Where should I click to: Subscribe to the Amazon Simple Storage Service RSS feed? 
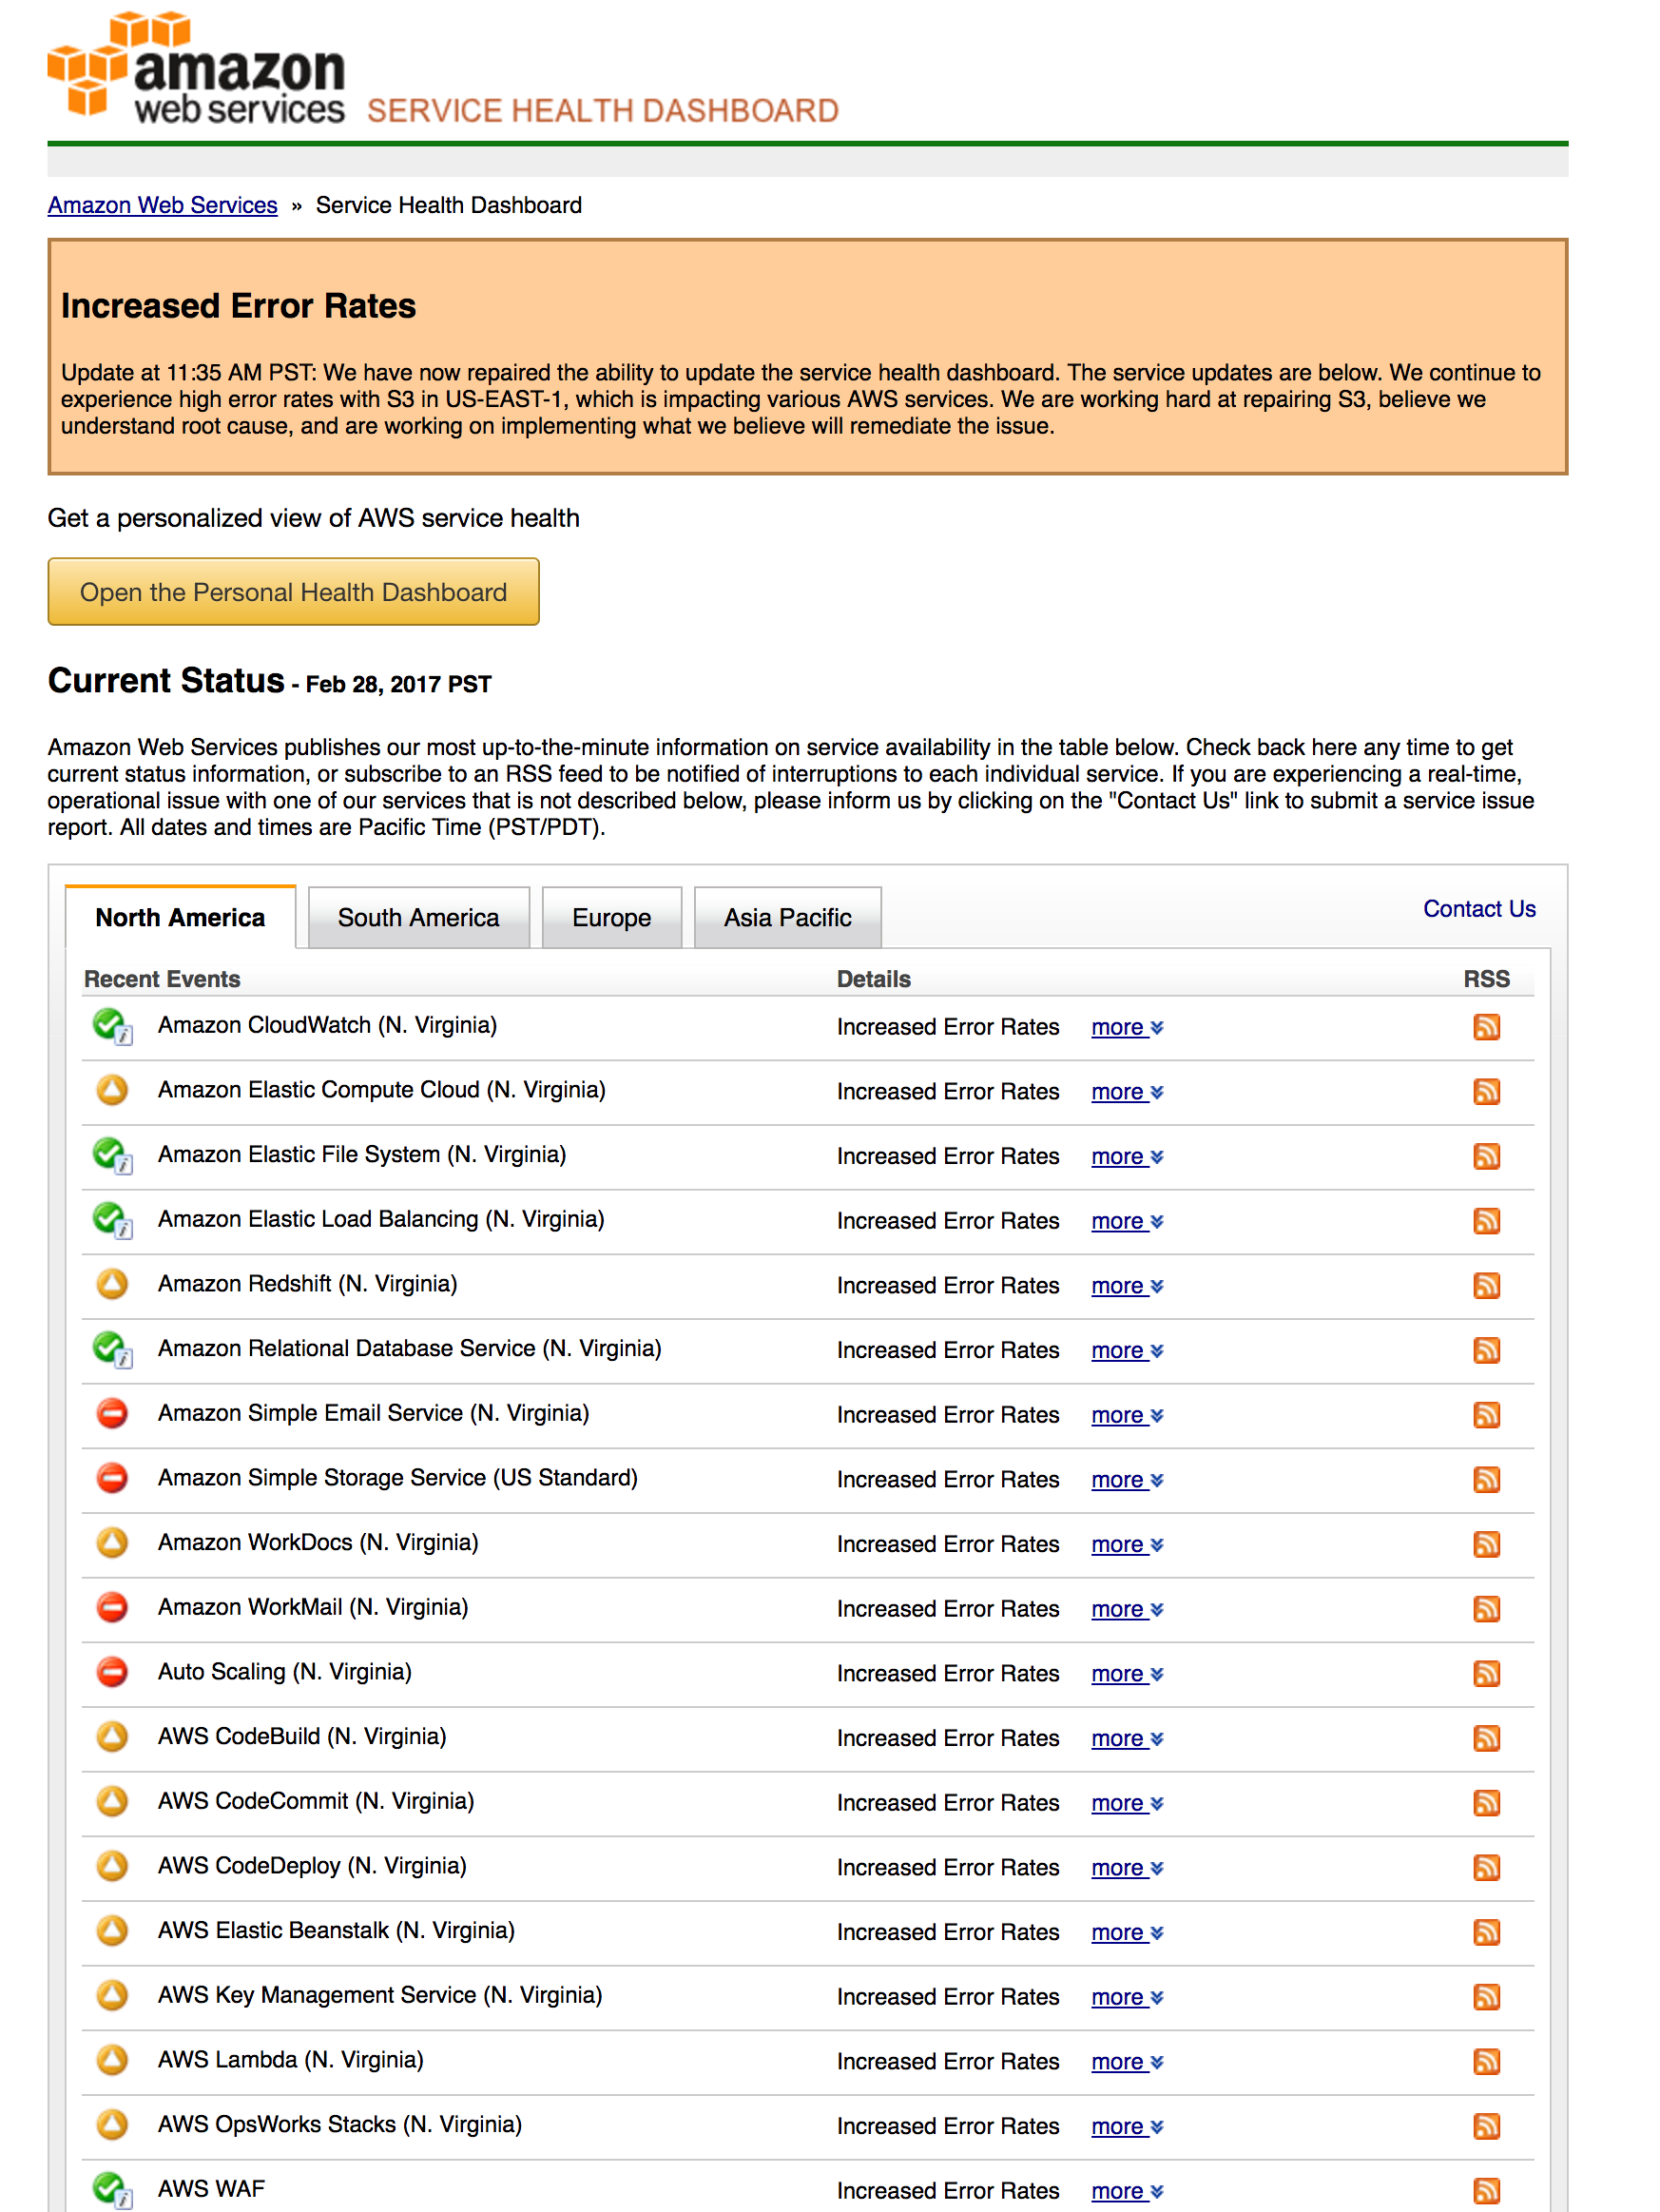tap(1486, 1479)
